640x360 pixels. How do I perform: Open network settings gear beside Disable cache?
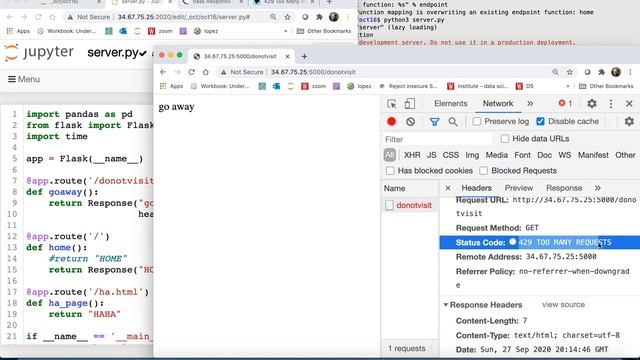[629, 121]
